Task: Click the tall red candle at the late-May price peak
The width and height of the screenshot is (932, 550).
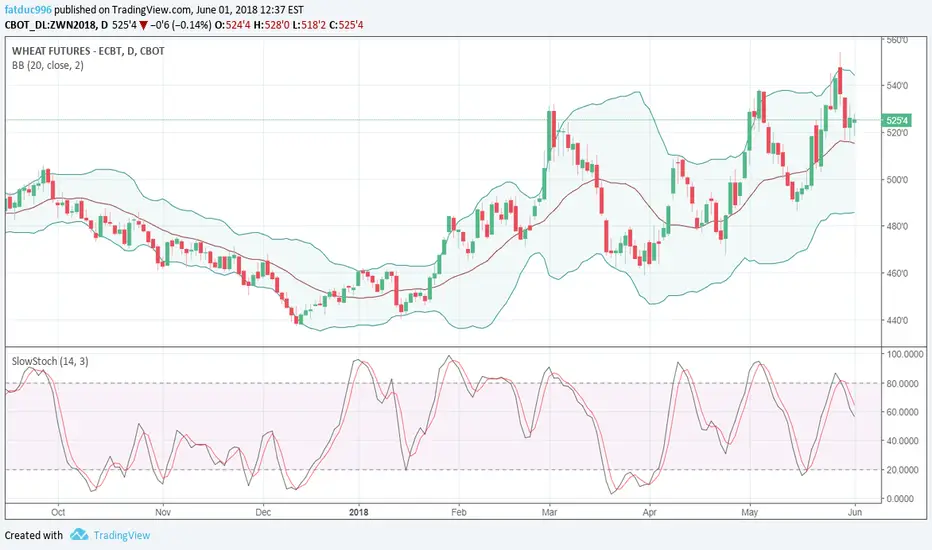Action: tap(840, 81)
